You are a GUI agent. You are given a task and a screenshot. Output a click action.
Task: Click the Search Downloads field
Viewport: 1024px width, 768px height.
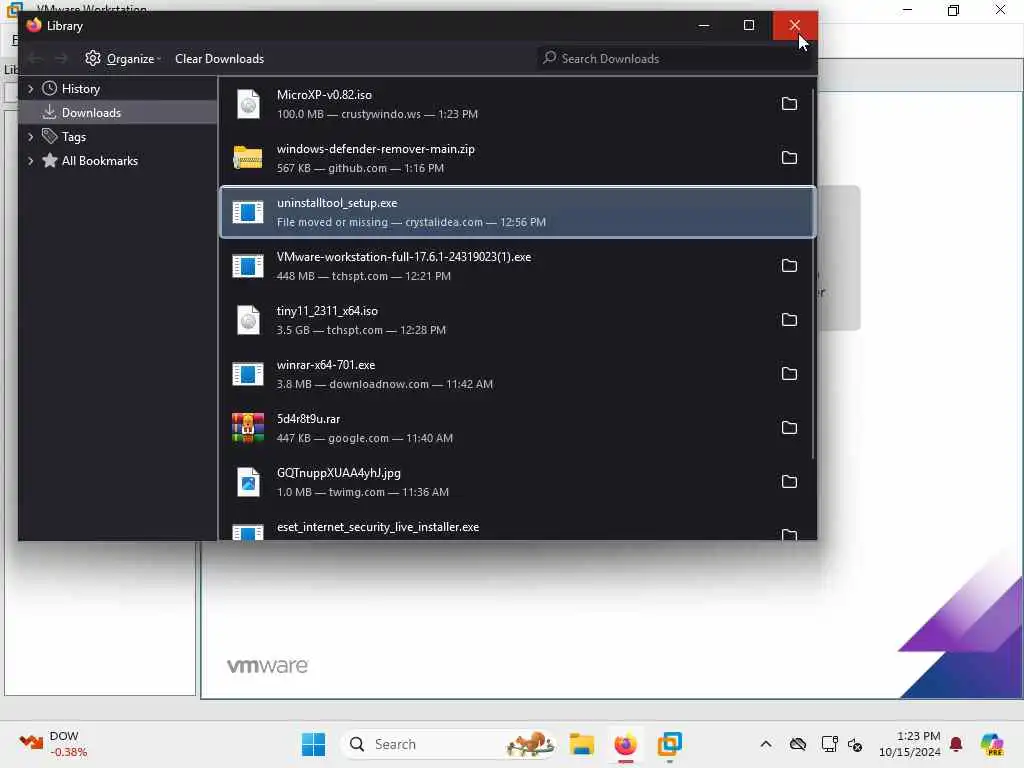[x=673, y=58]
